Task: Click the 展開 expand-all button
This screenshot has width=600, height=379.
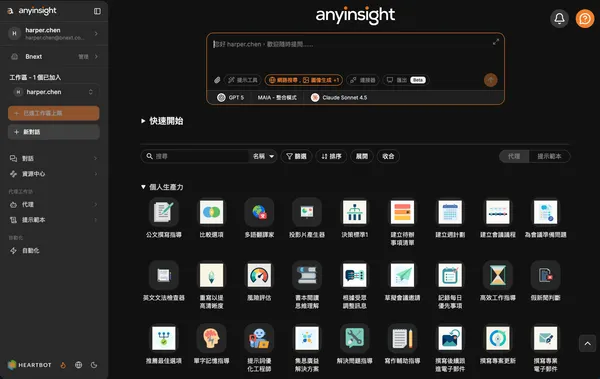Action: [362, 156]
